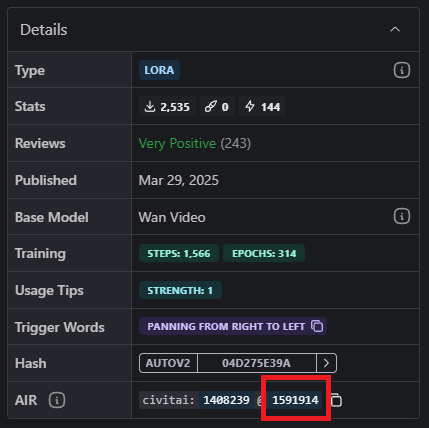Open the Base Model info icon
This screenshot has height=428, width=429.
pos(402,216)
